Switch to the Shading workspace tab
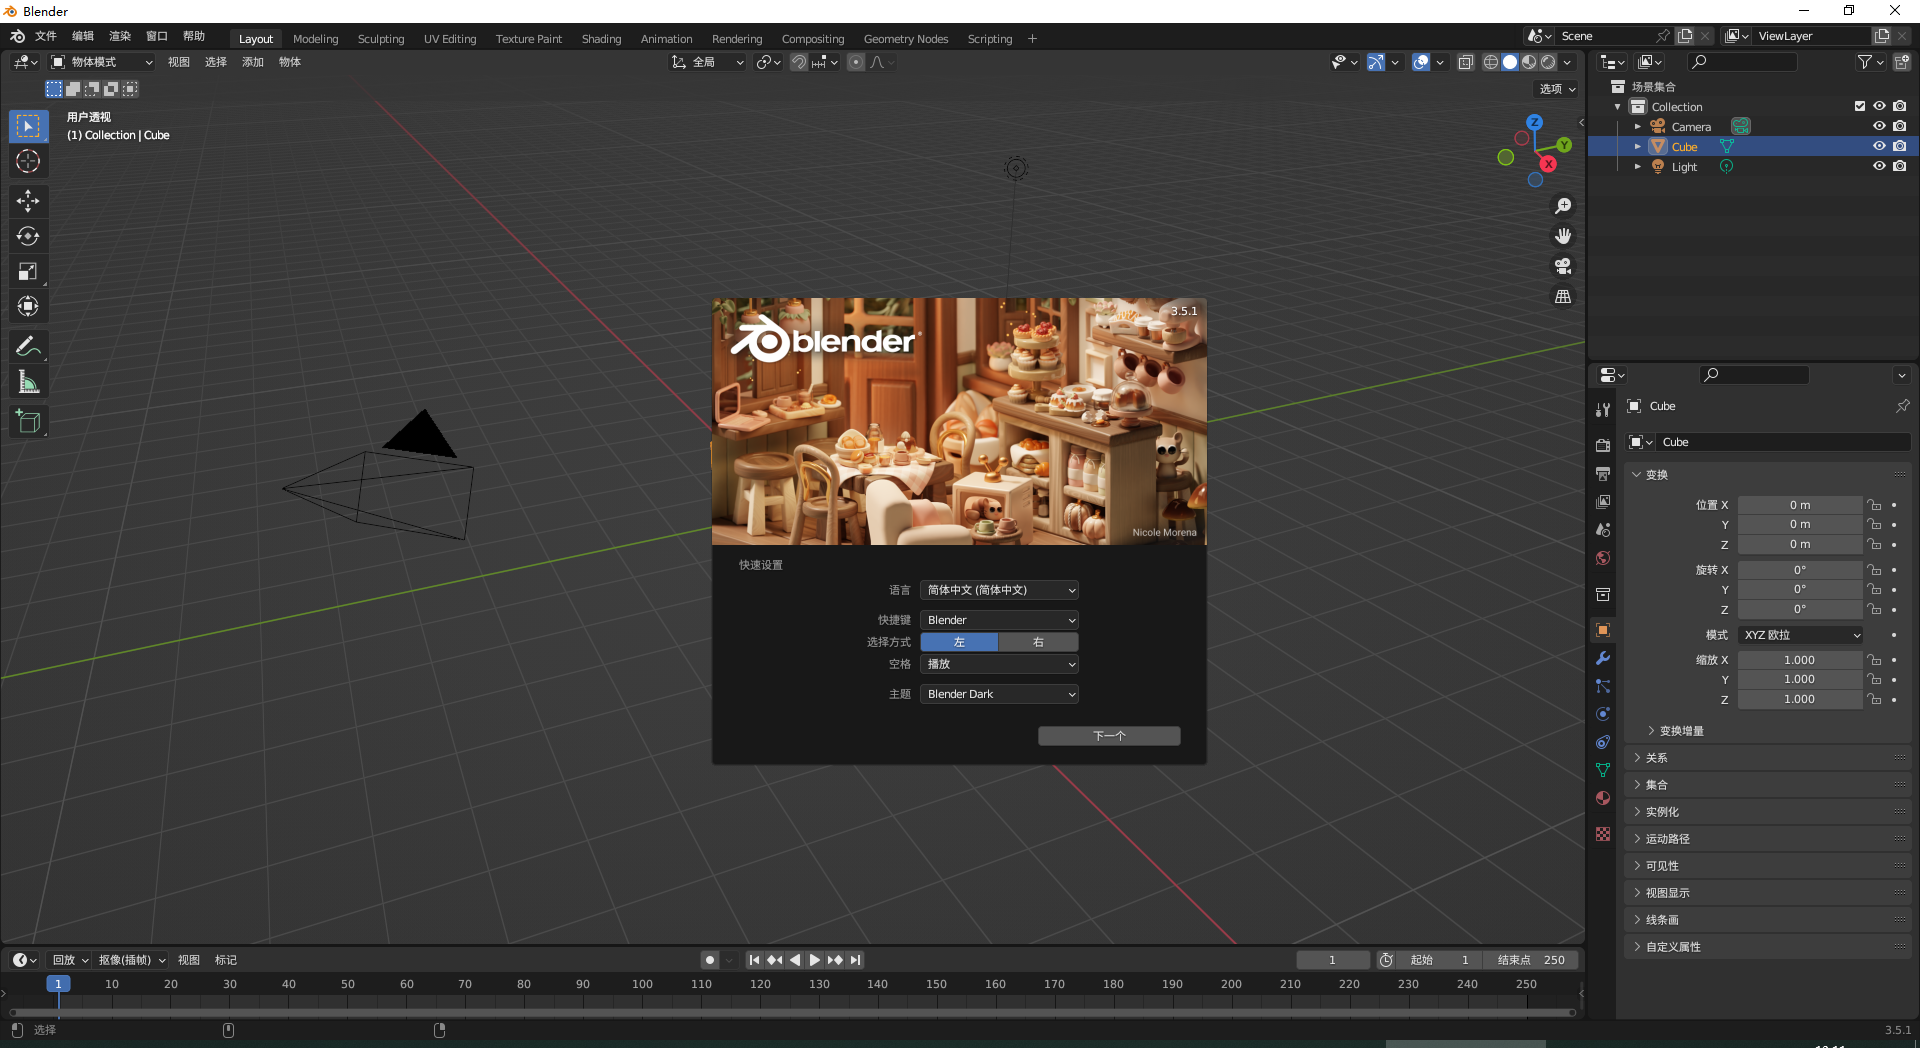Viewport: 1920px width, 1048px height. pyautogui.click(x=601, y=39)
